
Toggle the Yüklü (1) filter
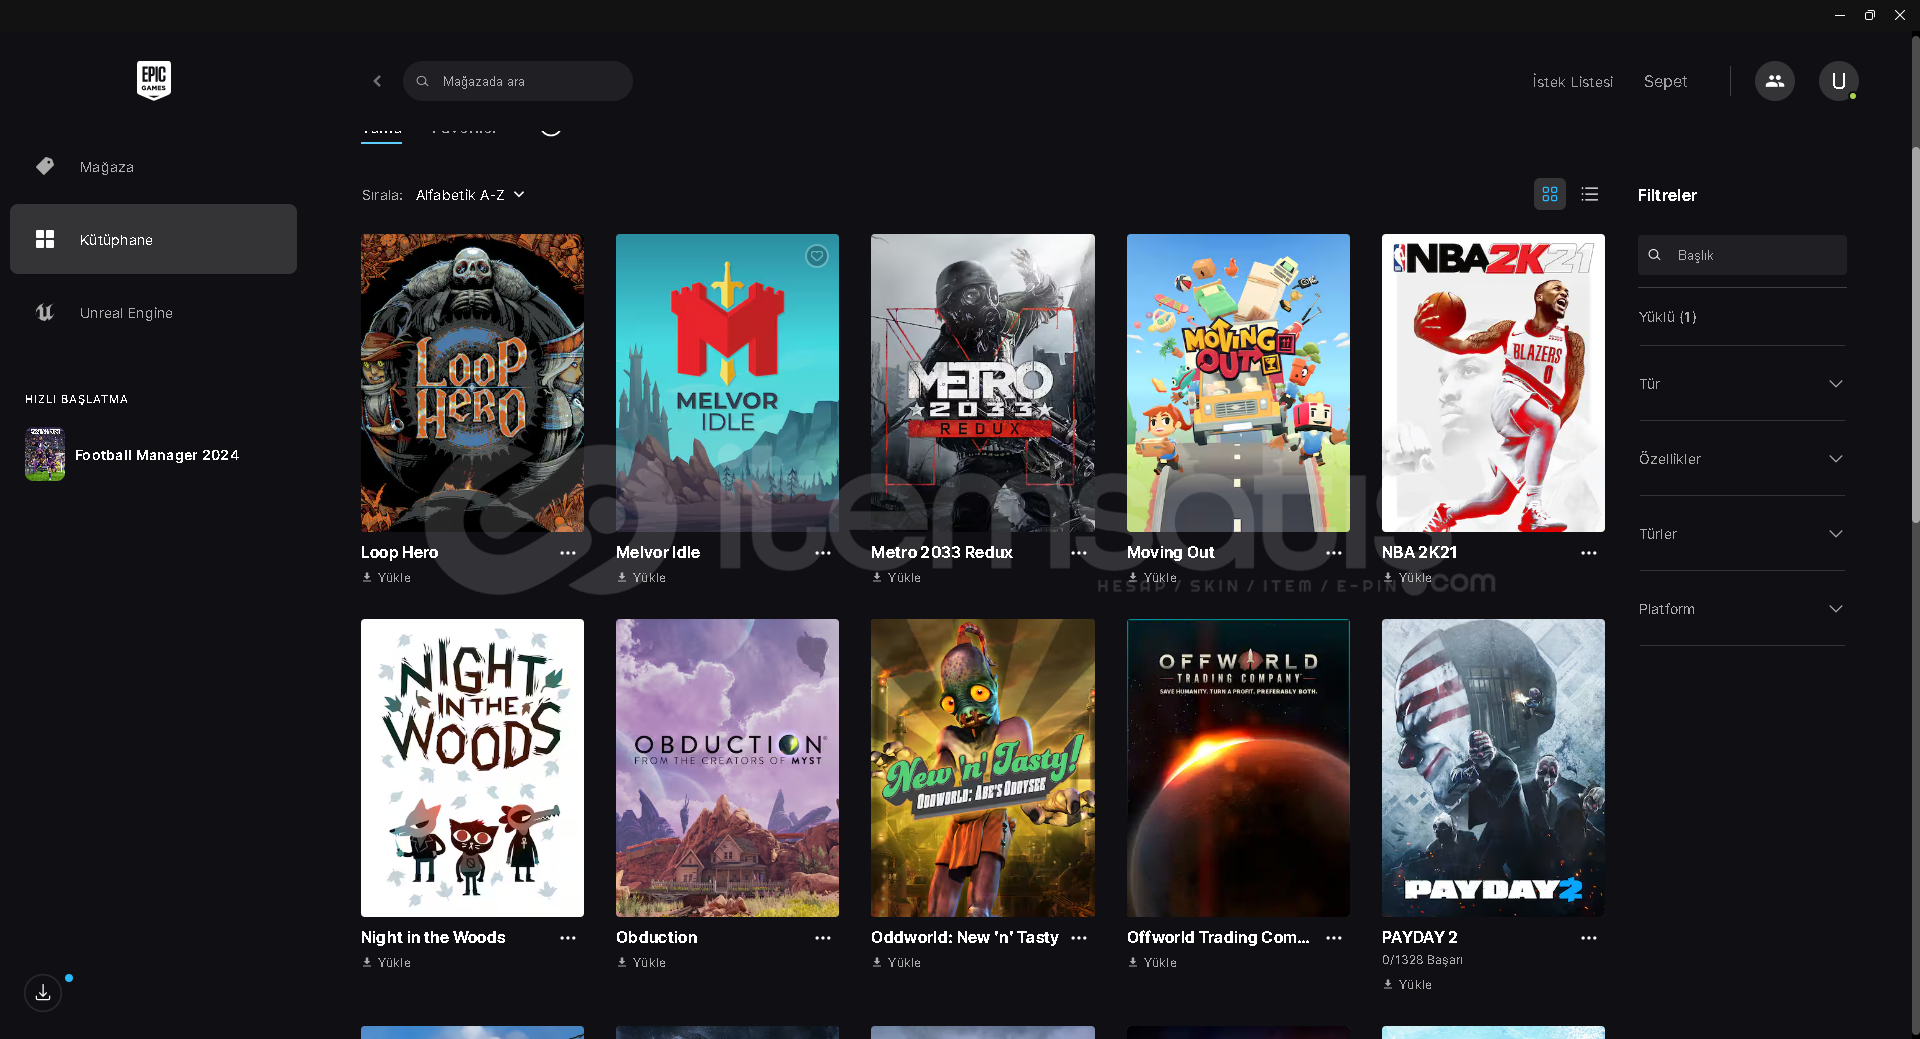tap(1667, 317)
